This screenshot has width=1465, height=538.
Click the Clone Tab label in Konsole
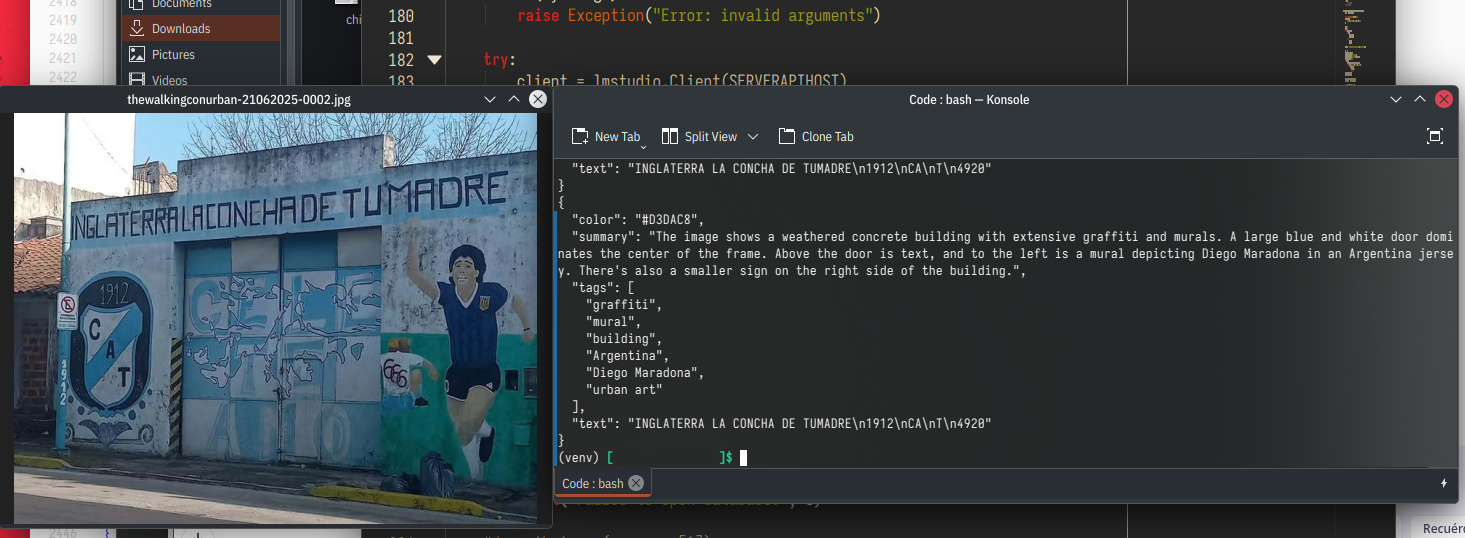click(827, 137)
